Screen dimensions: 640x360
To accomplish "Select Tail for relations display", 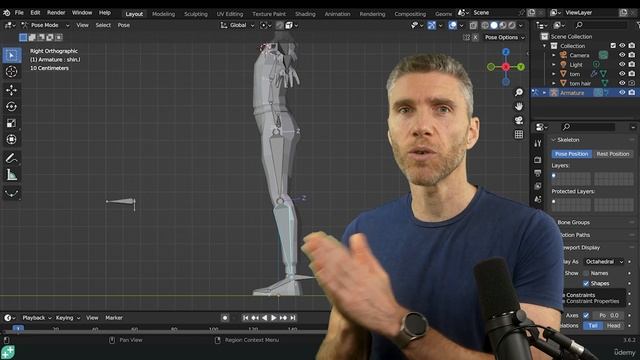I will pyautogui.click(x=593, y=325).
